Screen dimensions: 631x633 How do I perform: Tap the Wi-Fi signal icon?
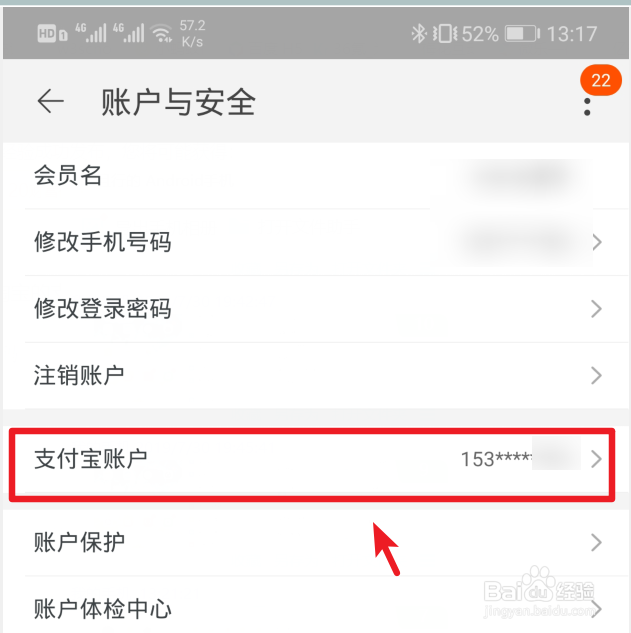(161, 33)
